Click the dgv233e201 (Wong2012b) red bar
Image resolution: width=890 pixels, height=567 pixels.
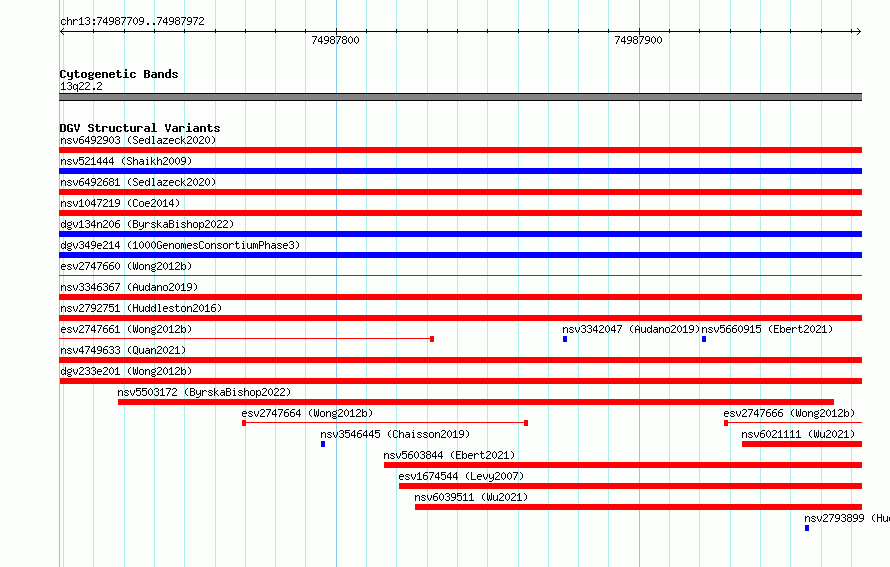pos(460,381)
